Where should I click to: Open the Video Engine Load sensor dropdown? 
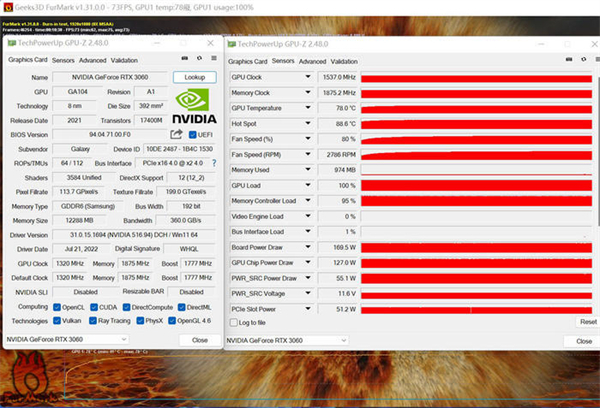coord(308,216)
